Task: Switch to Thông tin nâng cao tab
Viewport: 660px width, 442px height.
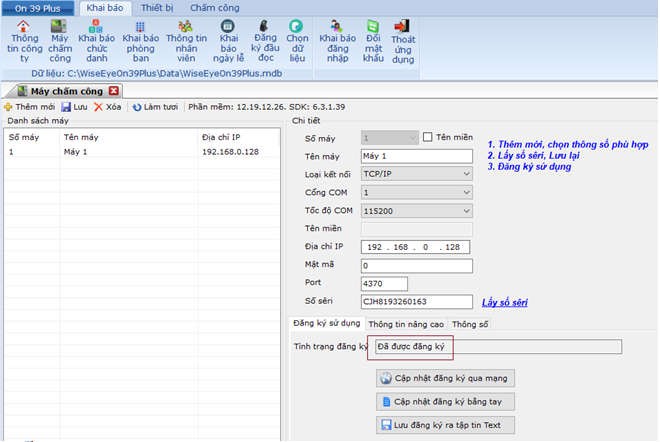Action: pyautogui.click(x=406, y=324)
